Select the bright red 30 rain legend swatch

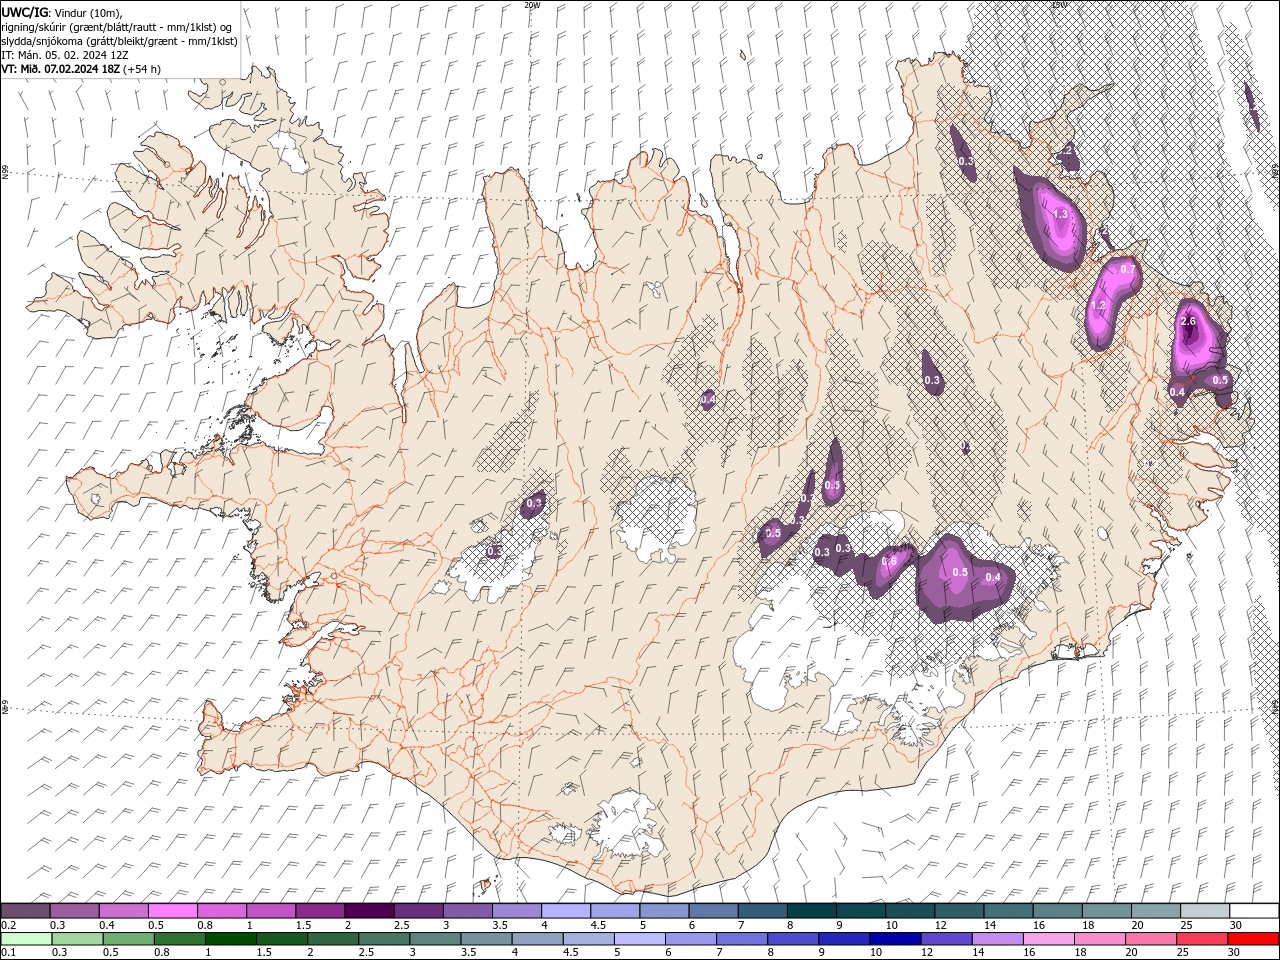click(1253, 939)
